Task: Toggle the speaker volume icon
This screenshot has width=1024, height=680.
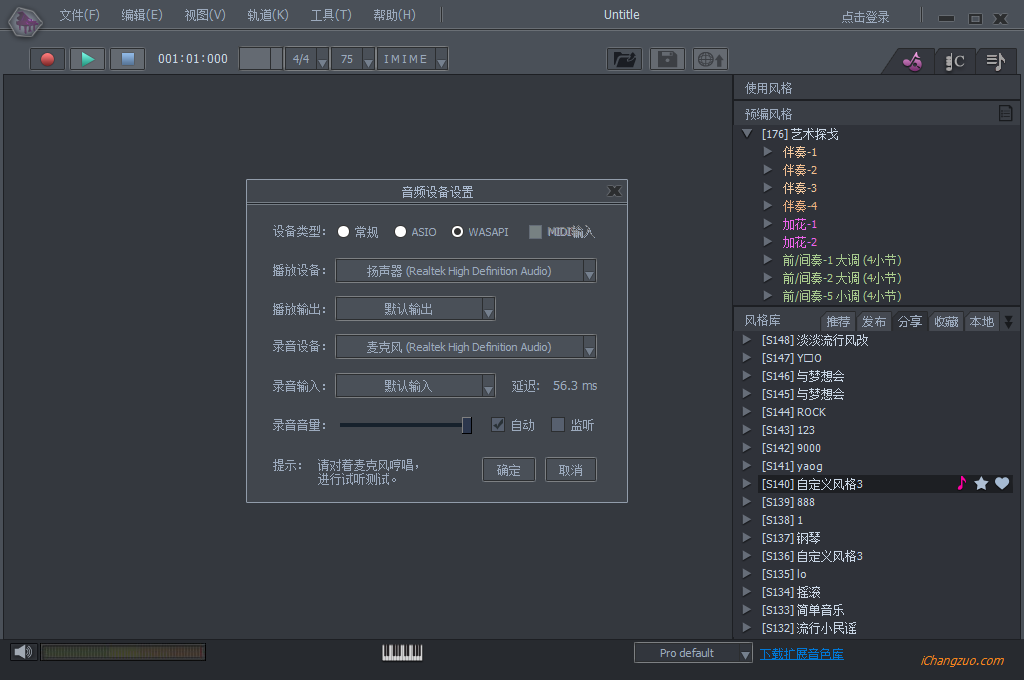Action: 23,652
